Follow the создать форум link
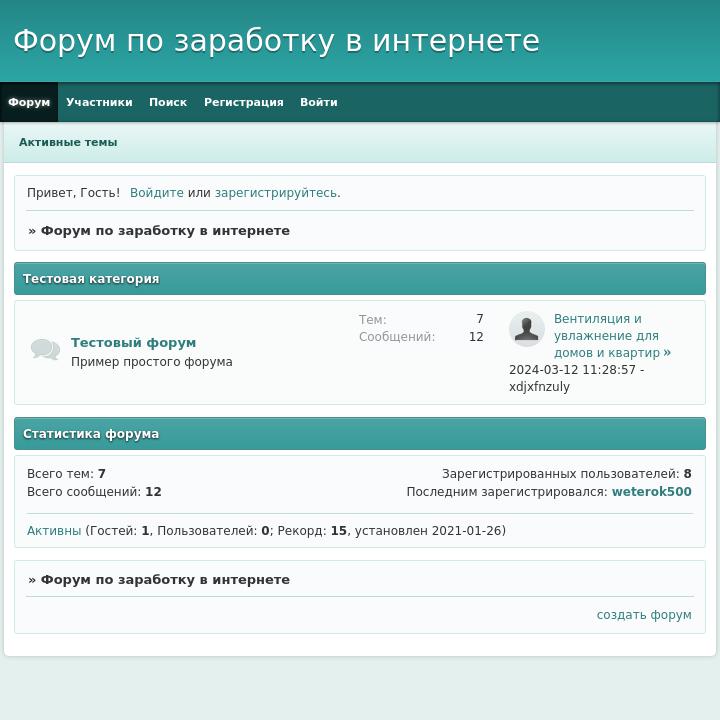The image size is (720, 720). [643, 615]
